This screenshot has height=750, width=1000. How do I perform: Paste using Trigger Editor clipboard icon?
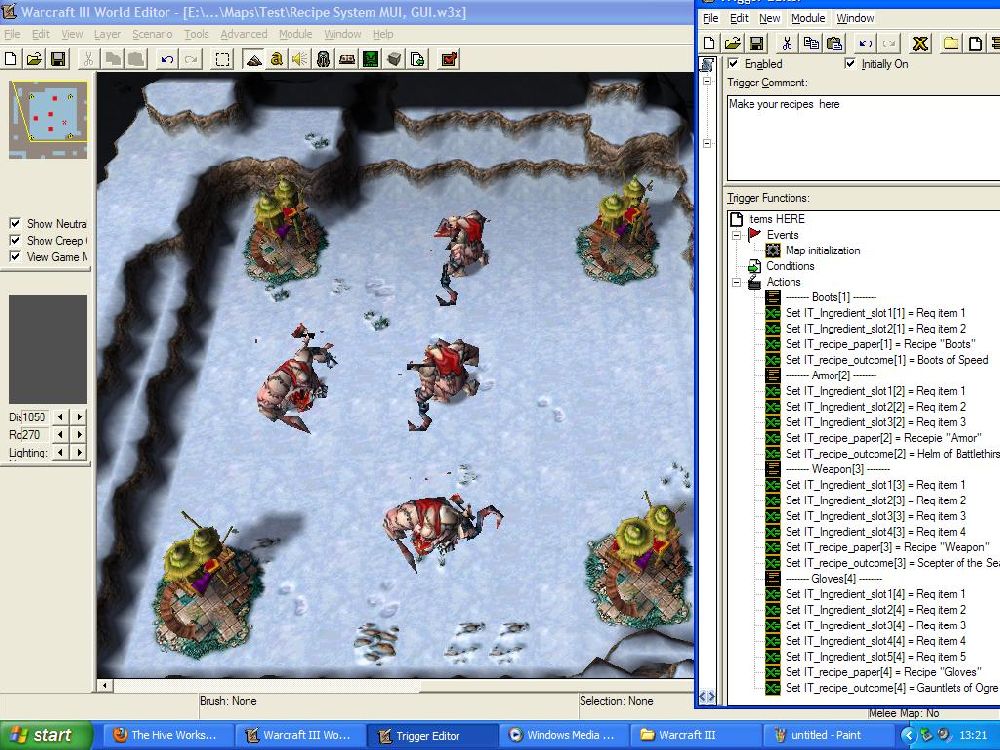coord(834,43)
